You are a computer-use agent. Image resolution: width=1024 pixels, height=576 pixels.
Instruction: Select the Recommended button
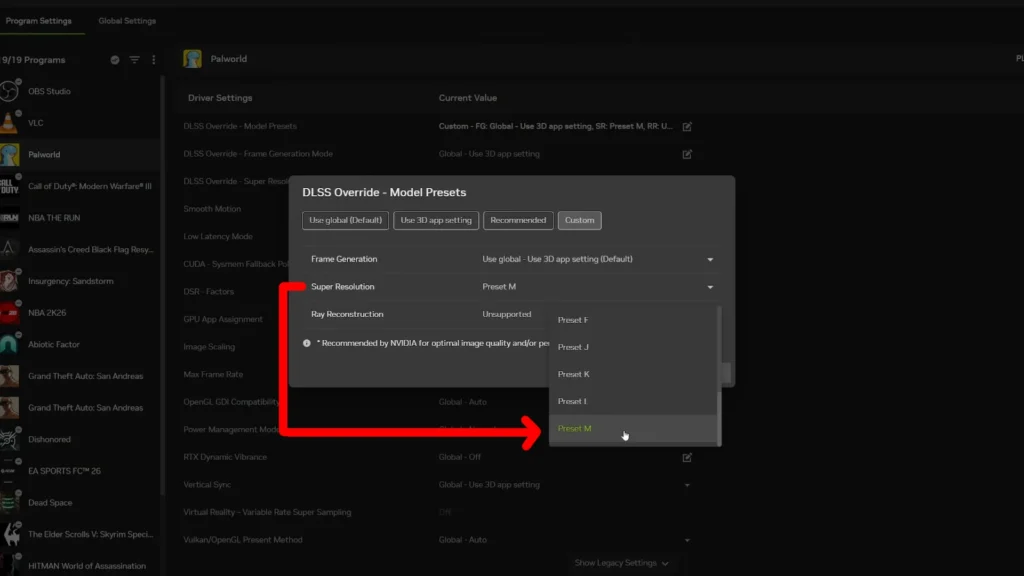pos(518,220)
